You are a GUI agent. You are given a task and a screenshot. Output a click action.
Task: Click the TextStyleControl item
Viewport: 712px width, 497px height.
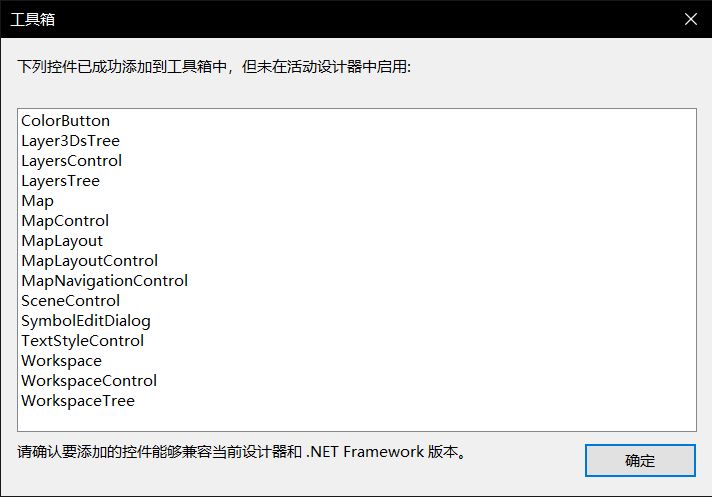tap(82, 340)
